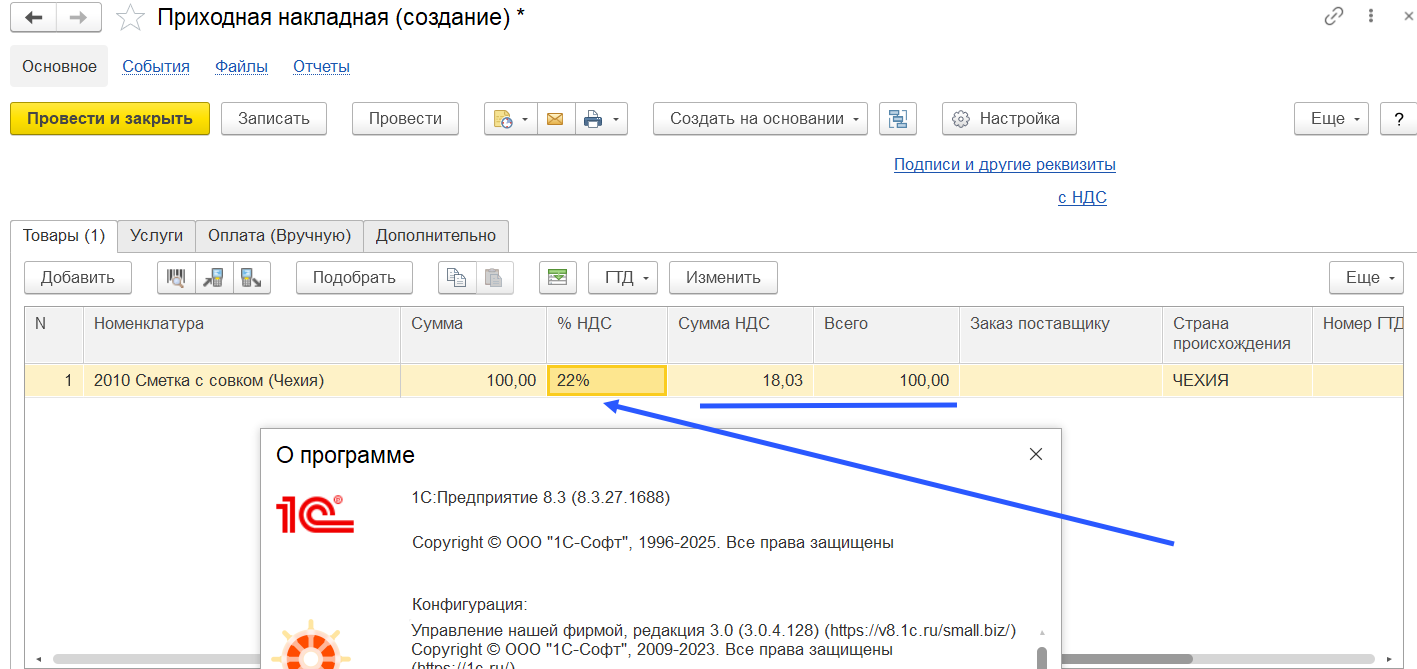Open the Отчеты section
Screen dimensions: 1417x669
click(321, 67)
